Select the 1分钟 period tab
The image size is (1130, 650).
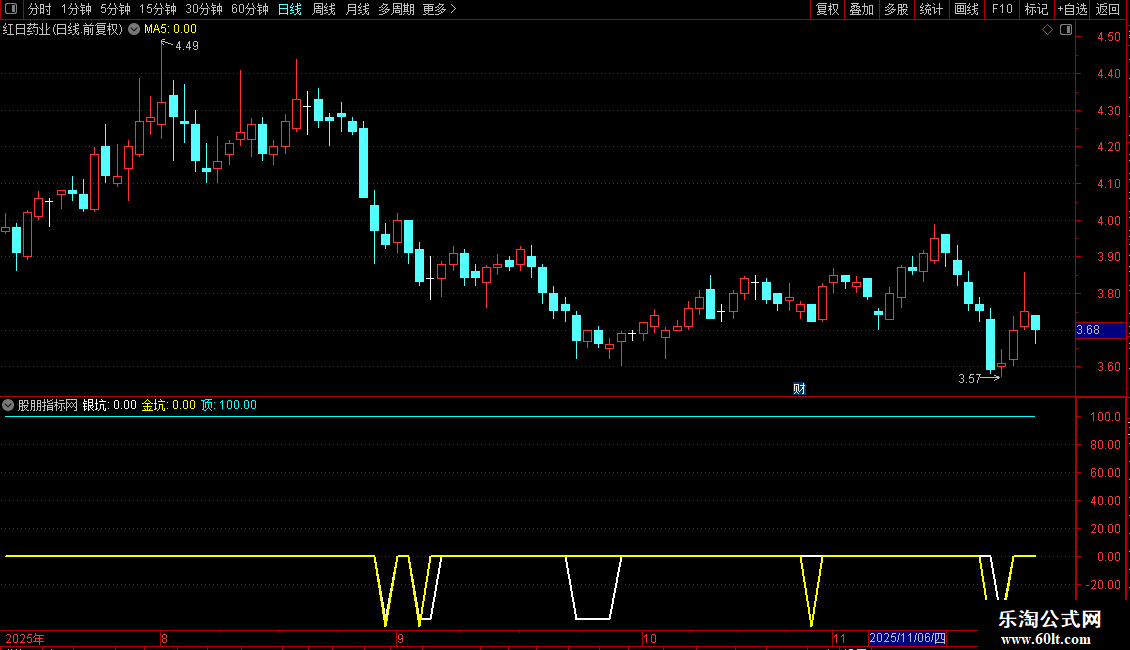coord(76,9)
